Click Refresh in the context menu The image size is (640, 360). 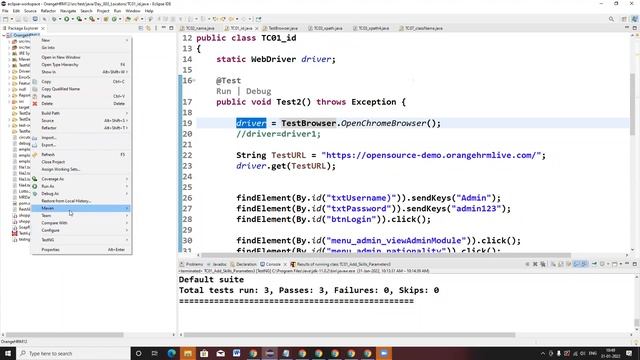click(x=81, y=154)
